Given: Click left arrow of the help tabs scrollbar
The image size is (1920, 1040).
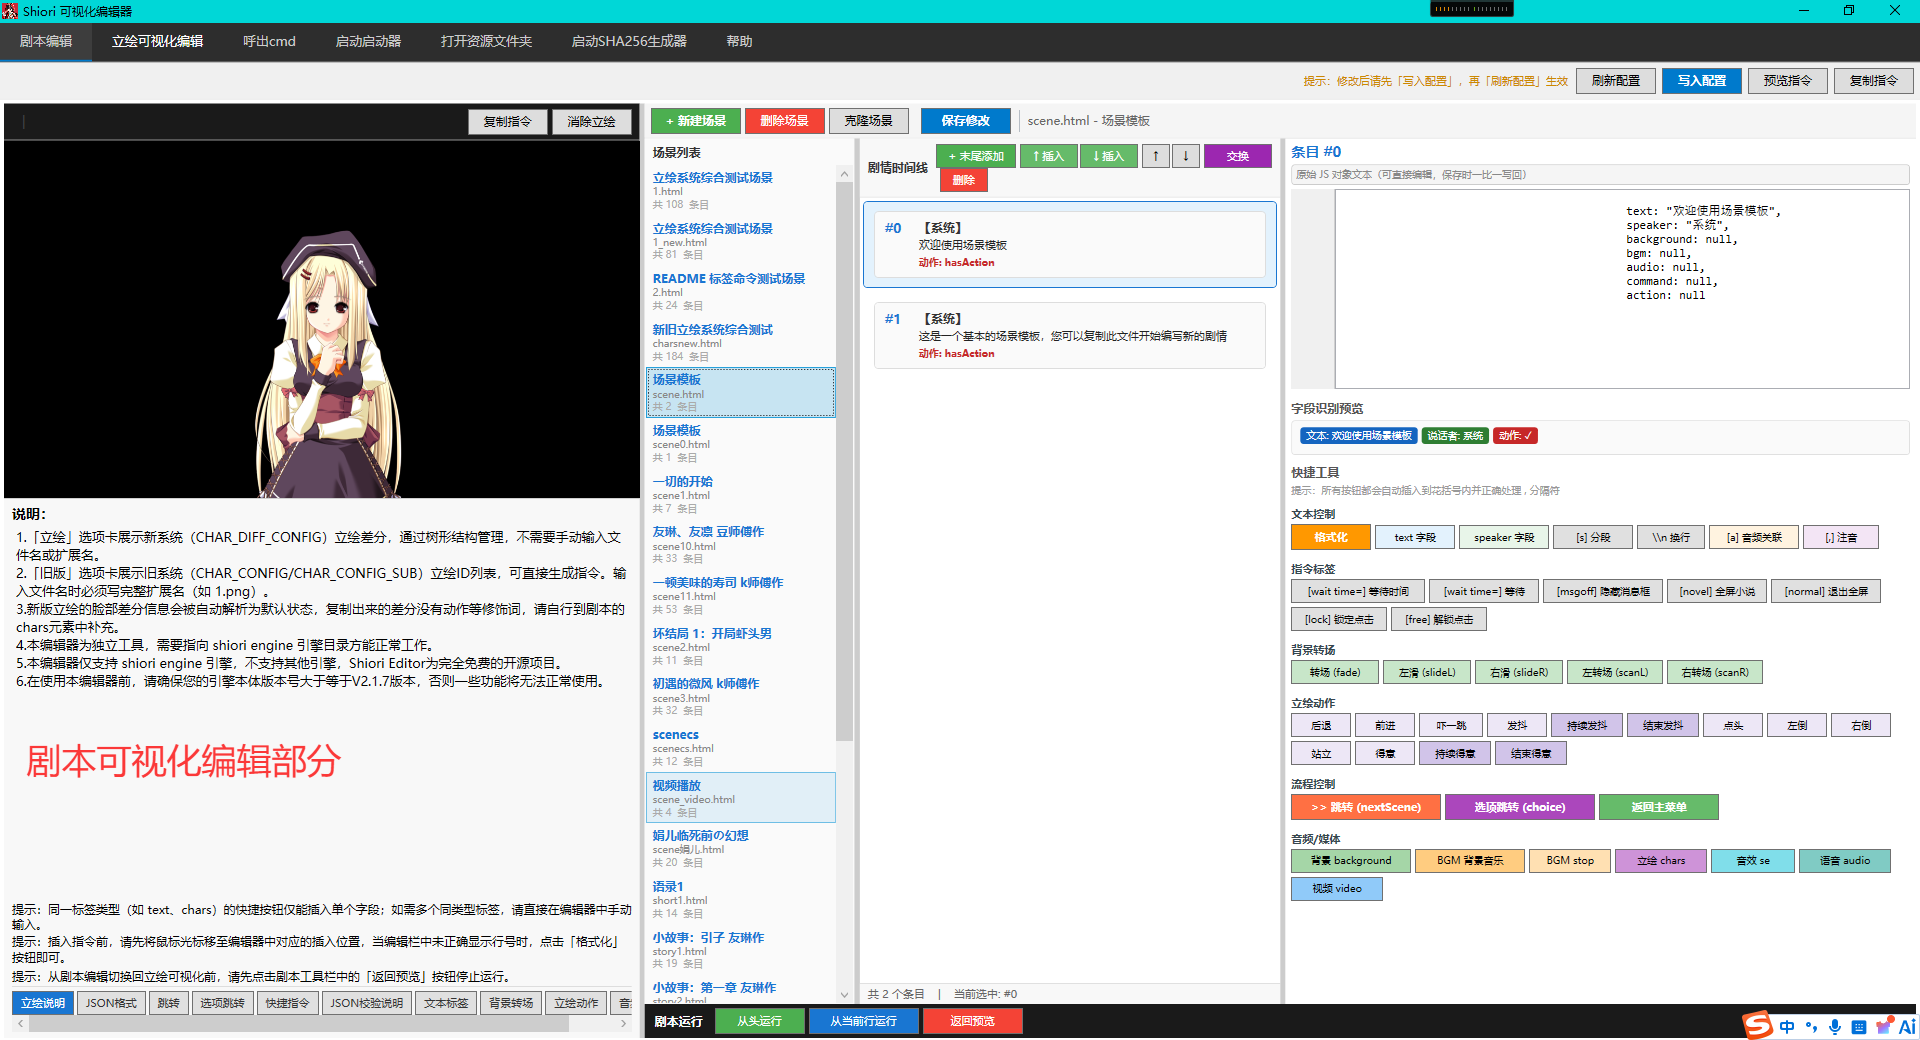Looking at the screenshot, I should pyautogui.click(x=20, y=1024).
